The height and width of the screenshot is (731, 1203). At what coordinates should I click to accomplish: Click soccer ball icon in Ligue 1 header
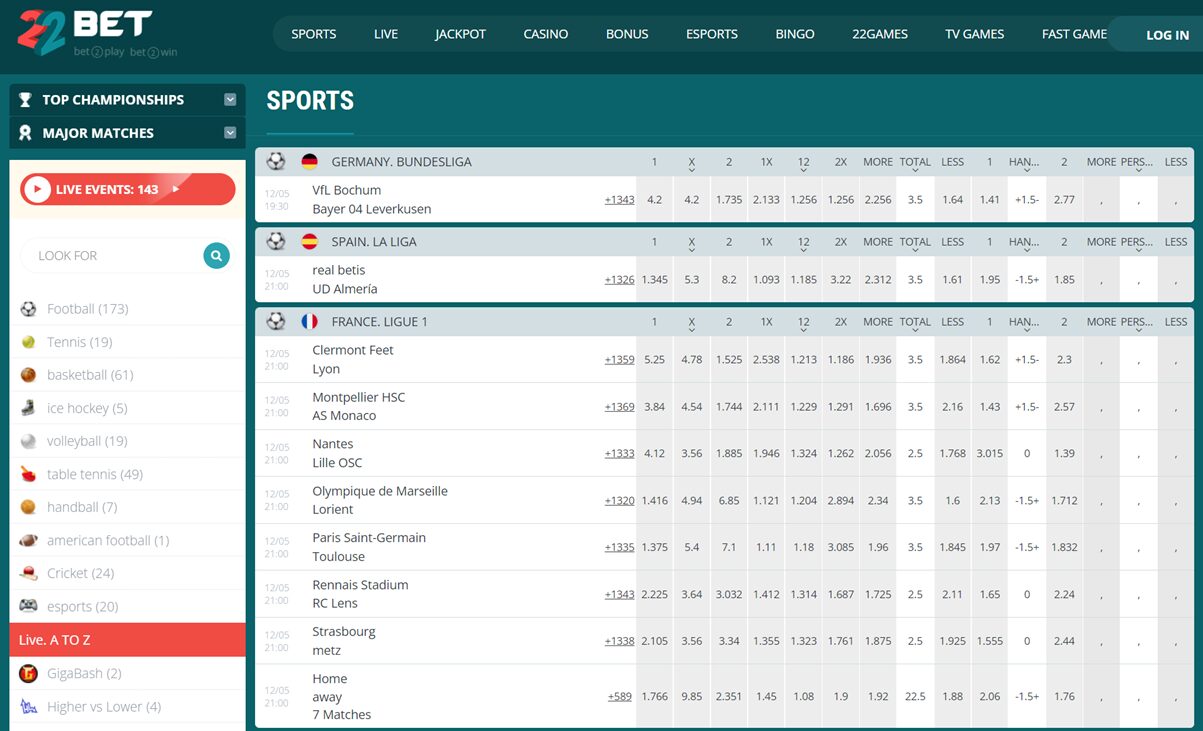pyautogui.click(x=276, y=322)
